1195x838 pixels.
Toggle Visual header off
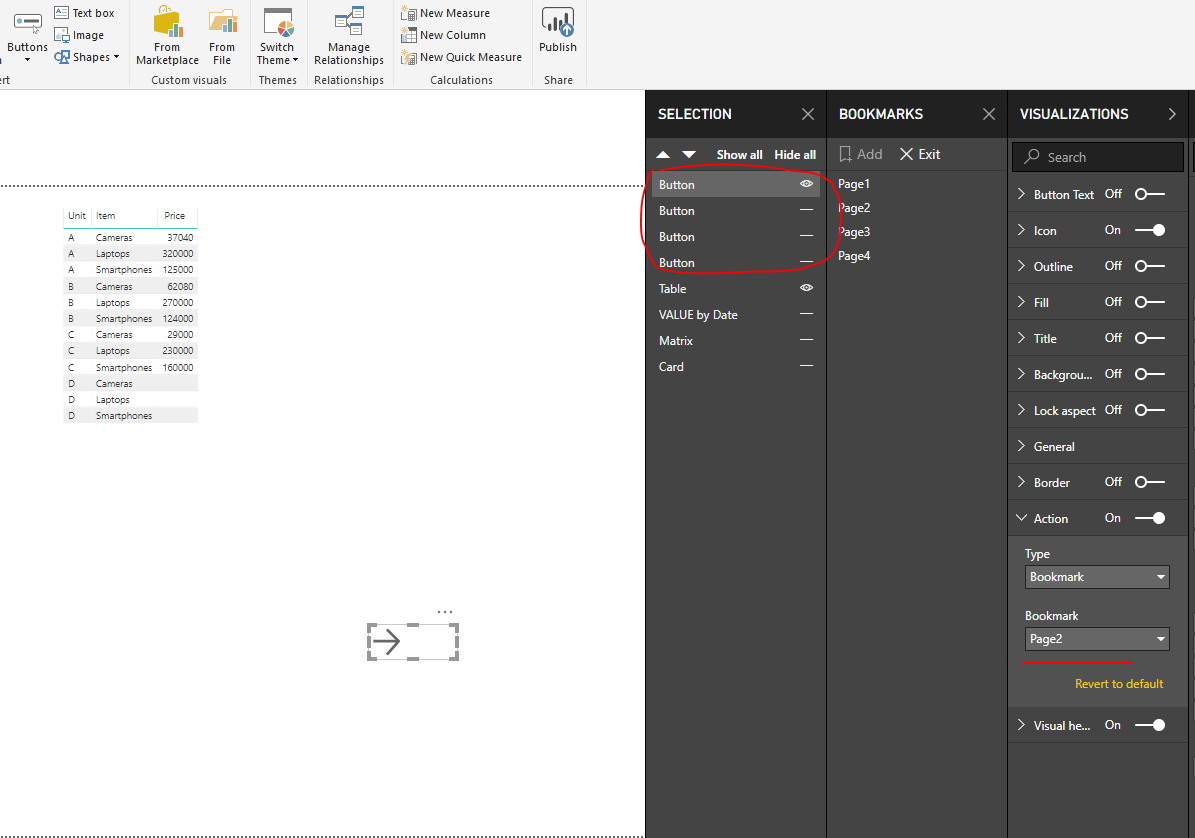pos(1150,725)
